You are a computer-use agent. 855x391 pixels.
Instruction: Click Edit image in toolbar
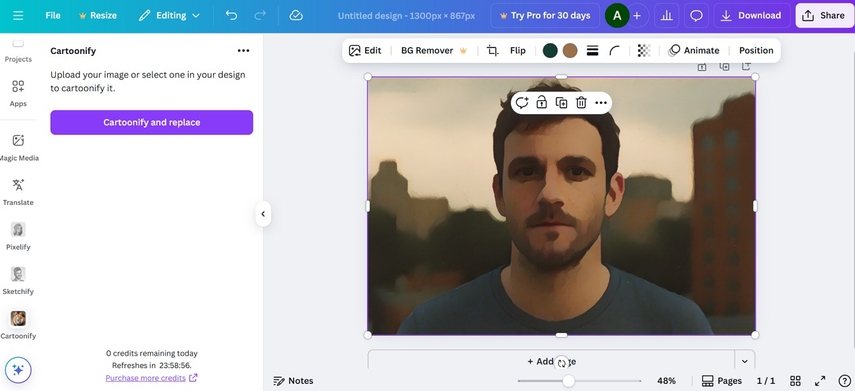(x=365, y=50)
